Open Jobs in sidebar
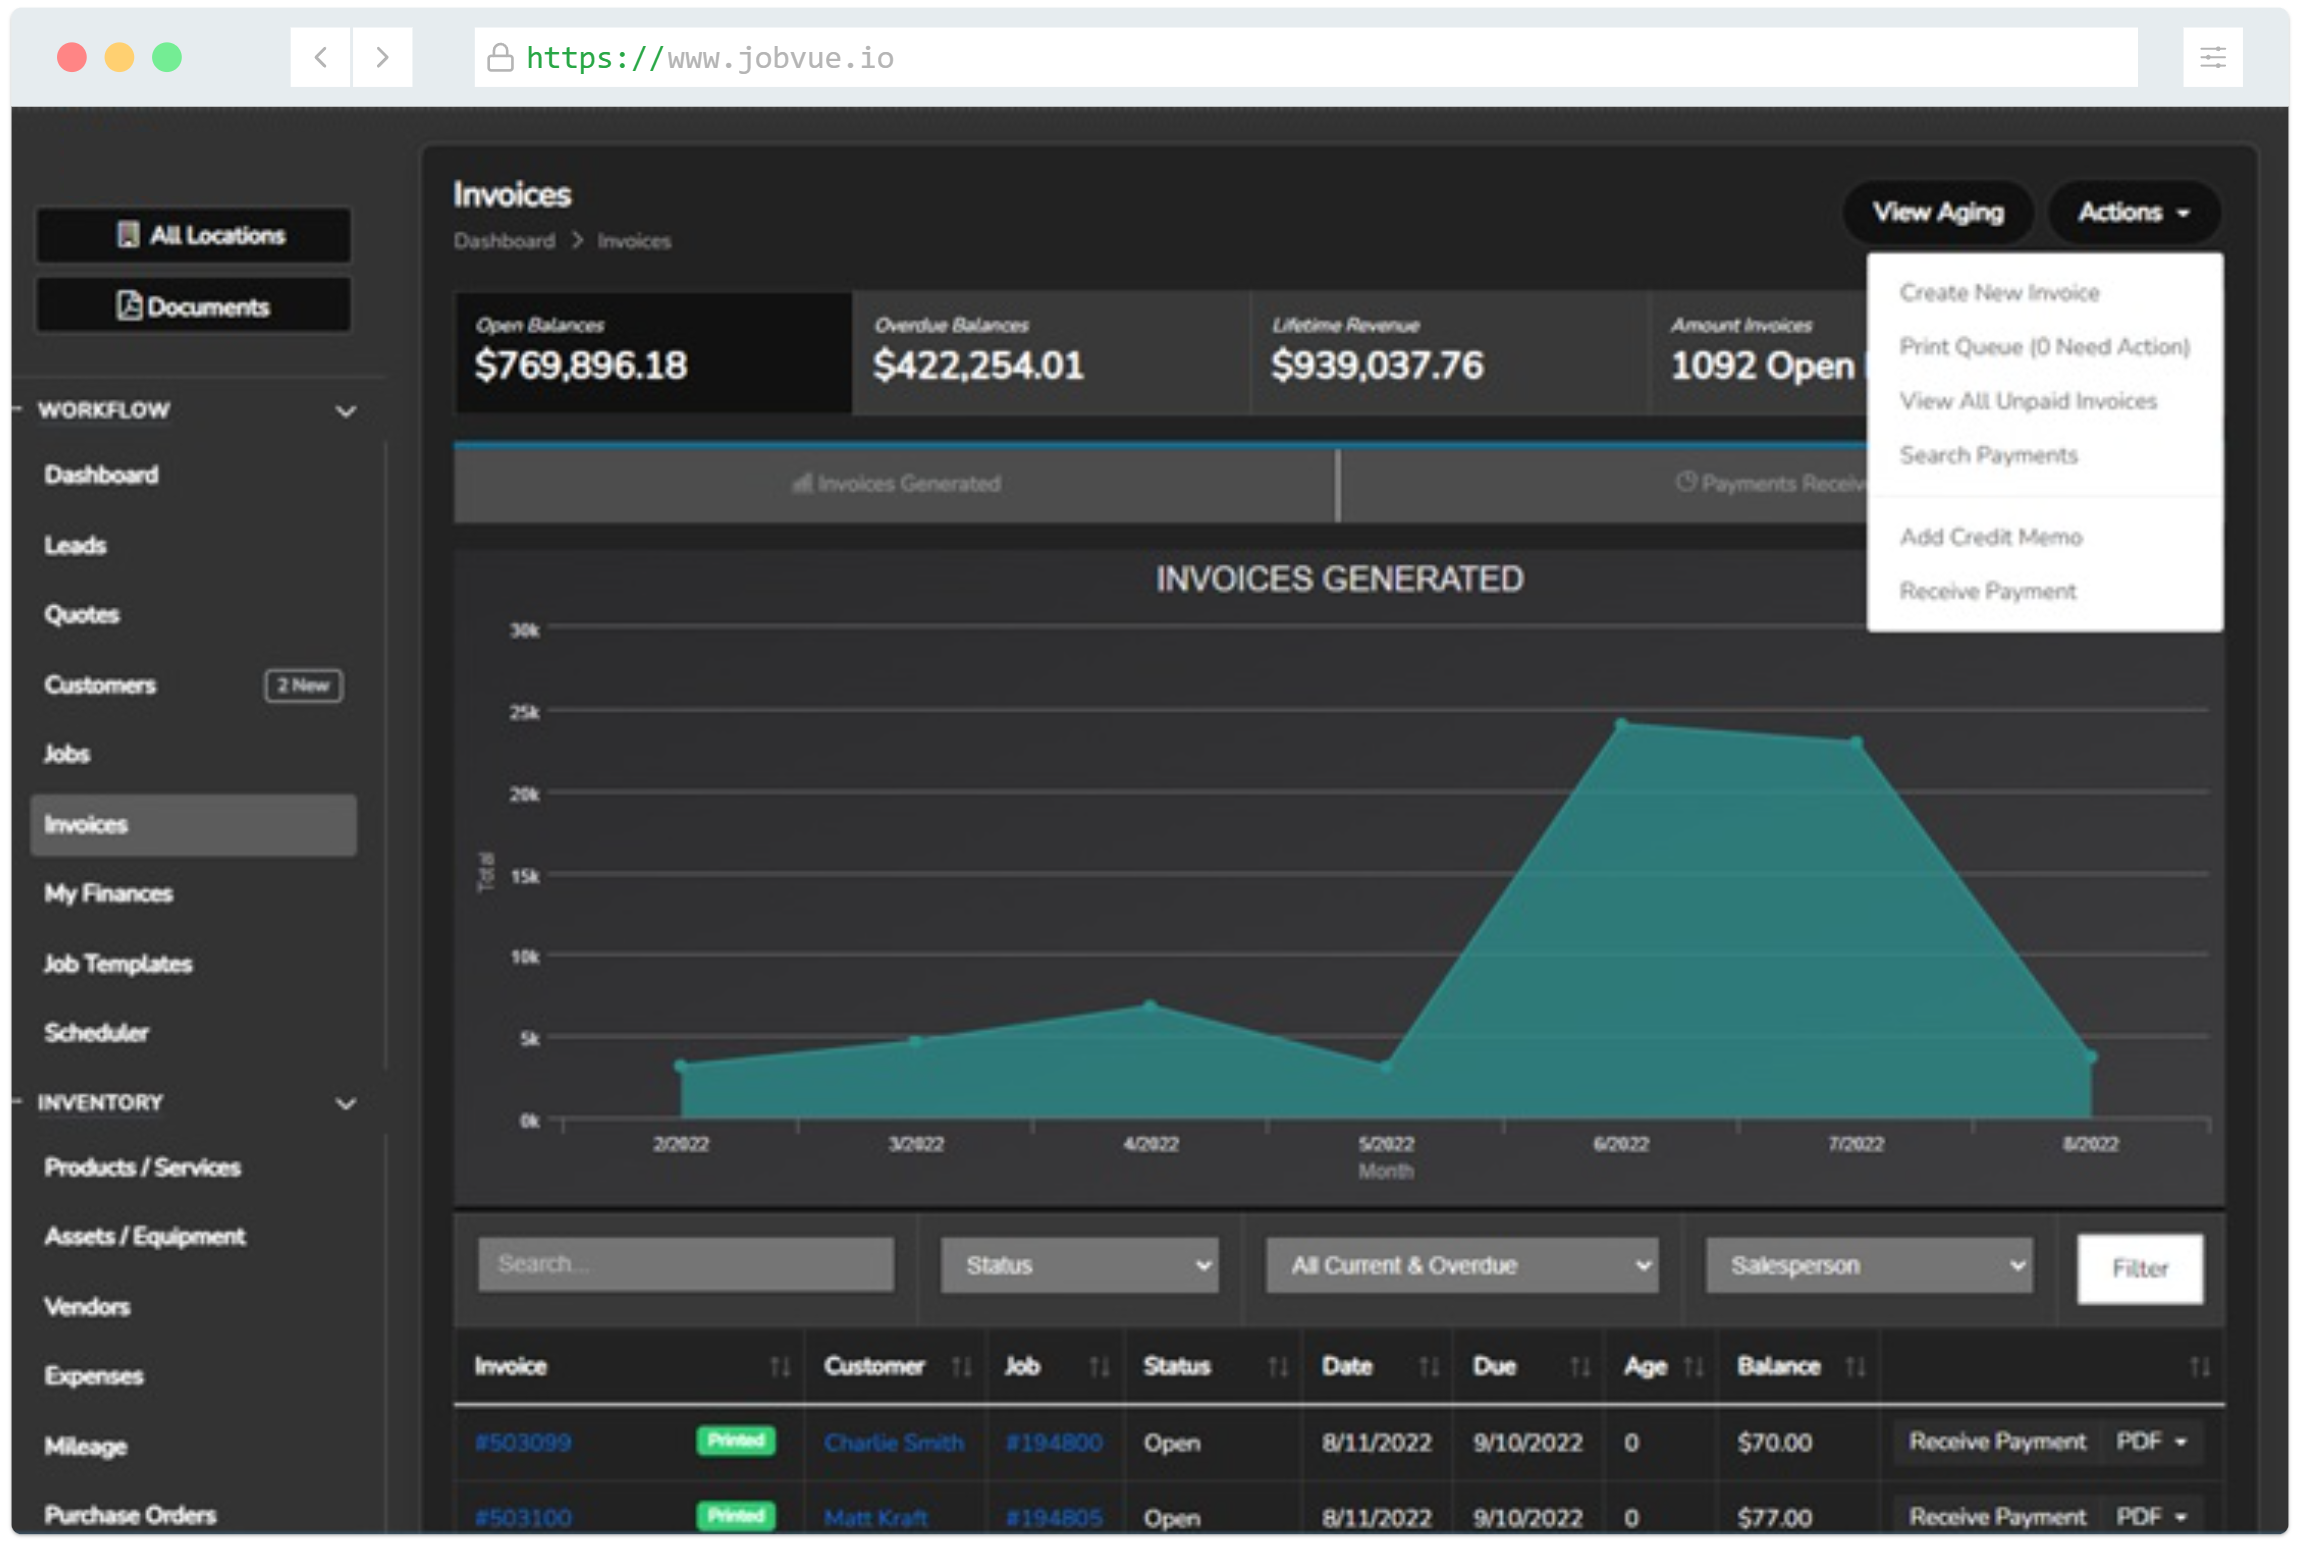 tap(67, 754)
